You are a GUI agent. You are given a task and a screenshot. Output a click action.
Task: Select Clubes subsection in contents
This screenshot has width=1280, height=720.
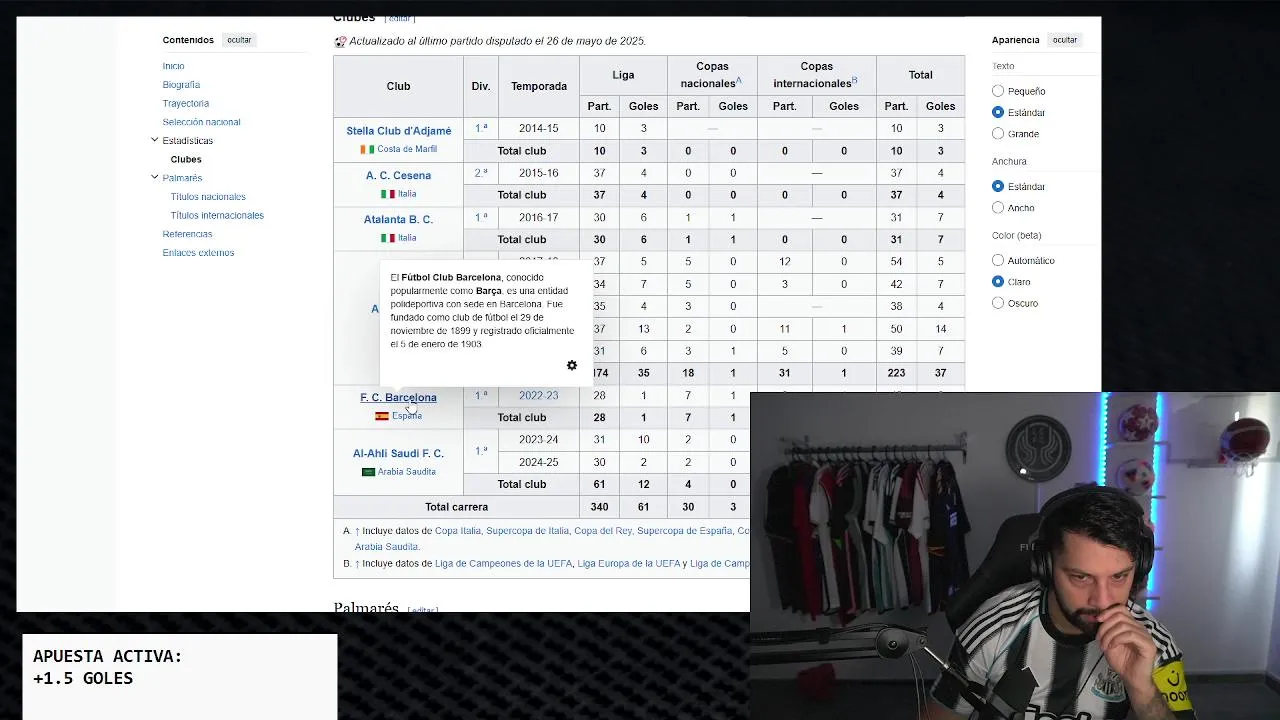[186, 159]
